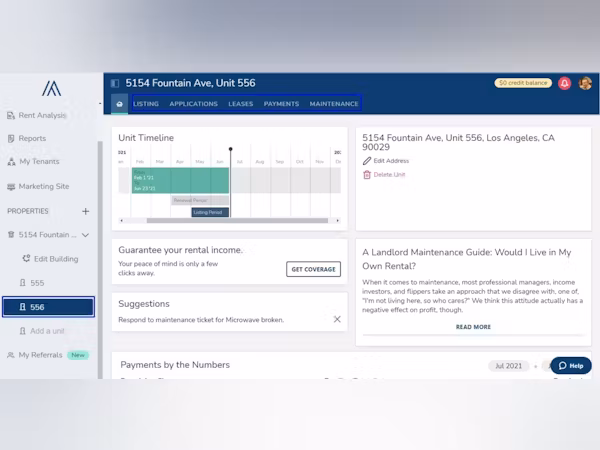Click the red Delete Unit link
Image resolution: width=600 pixels, height=450 pixels.
pos(389,175)
